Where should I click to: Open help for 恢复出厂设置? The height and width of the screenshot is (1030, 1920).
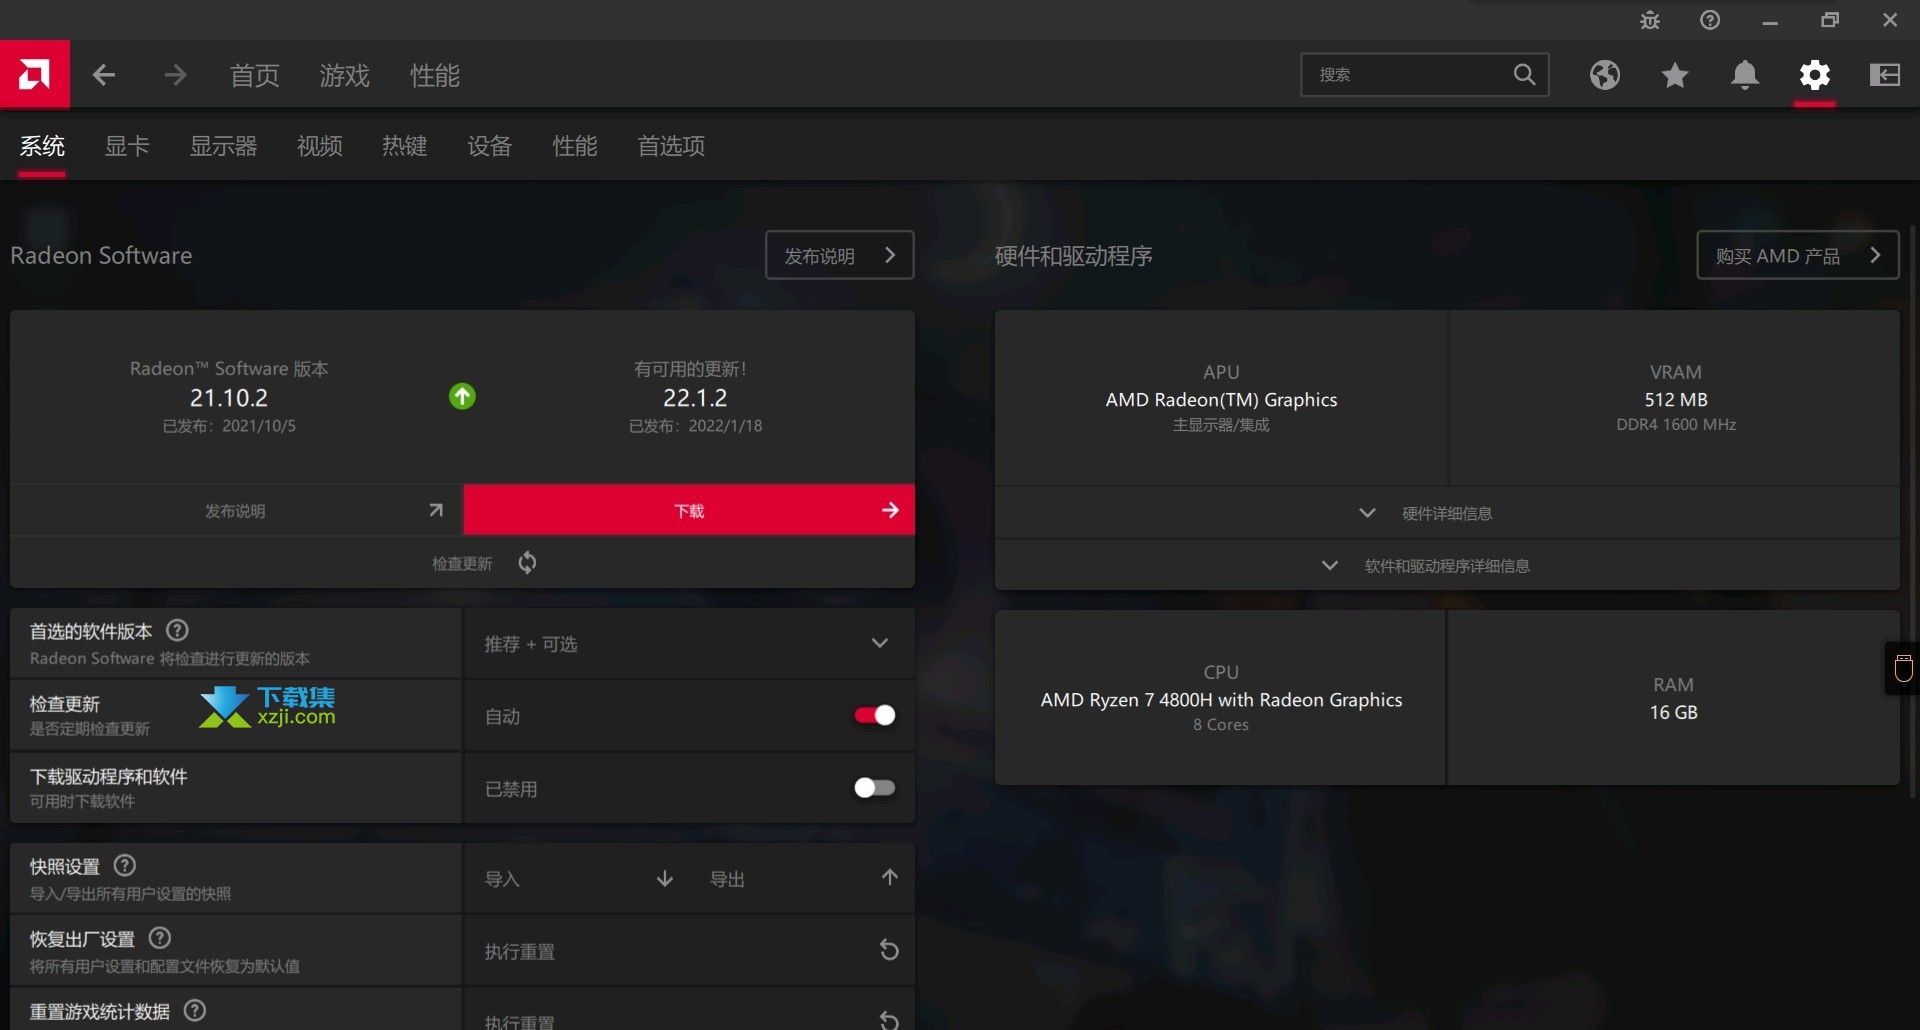click(160, 938)
